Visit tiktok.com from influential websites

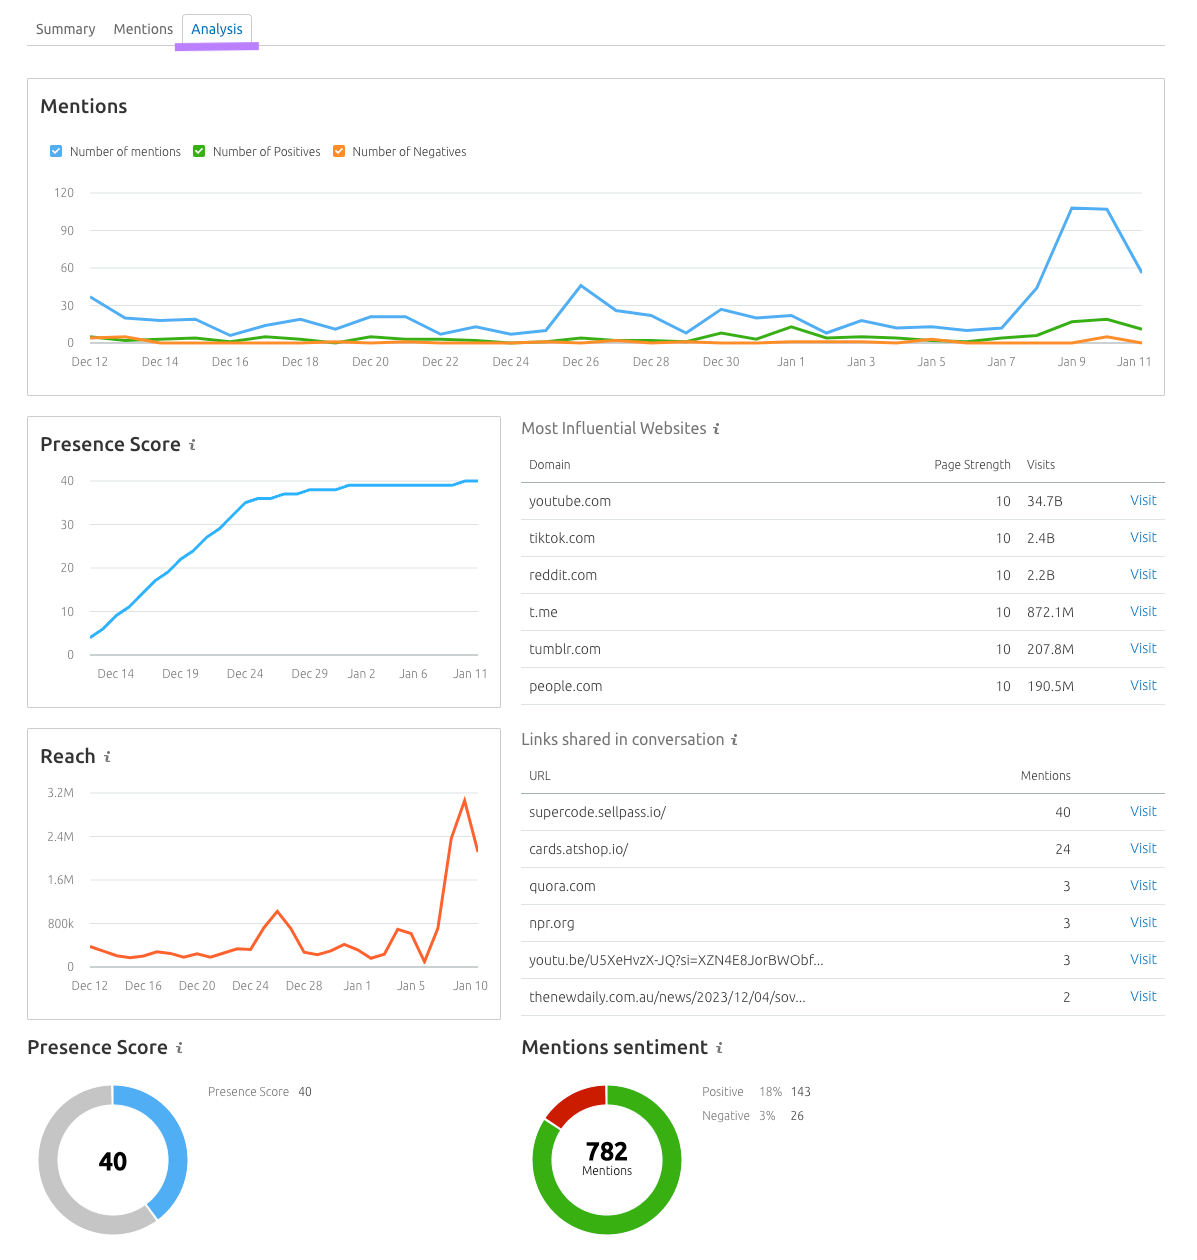click(x=1143, y=537)
